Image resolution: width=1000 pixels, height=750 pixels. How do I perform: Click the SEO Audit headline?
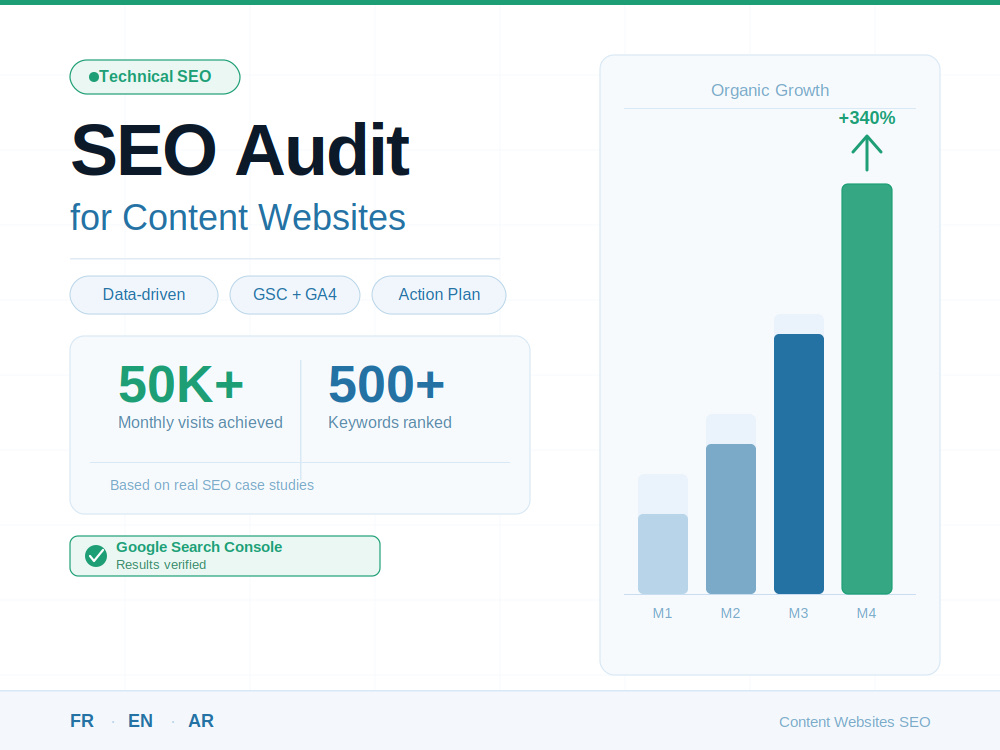coord(240,151)
